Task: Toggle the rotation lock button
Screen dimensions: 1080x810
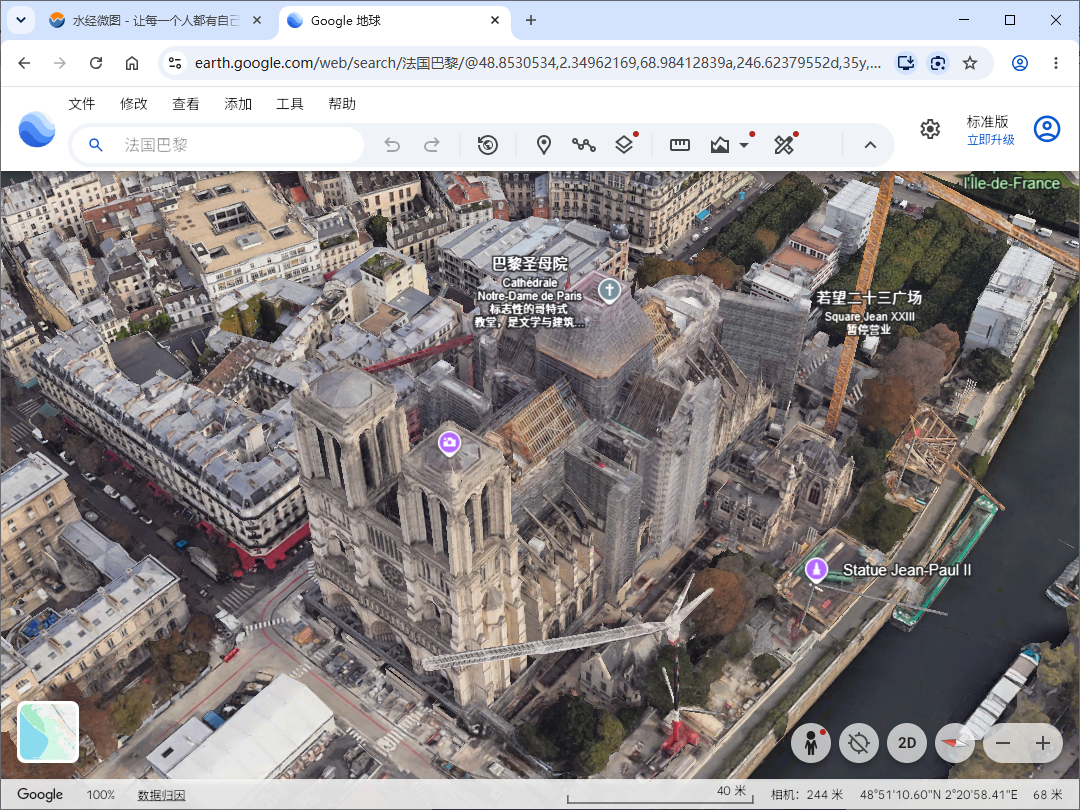Action: pyautogui.click(x=859, y=743)
